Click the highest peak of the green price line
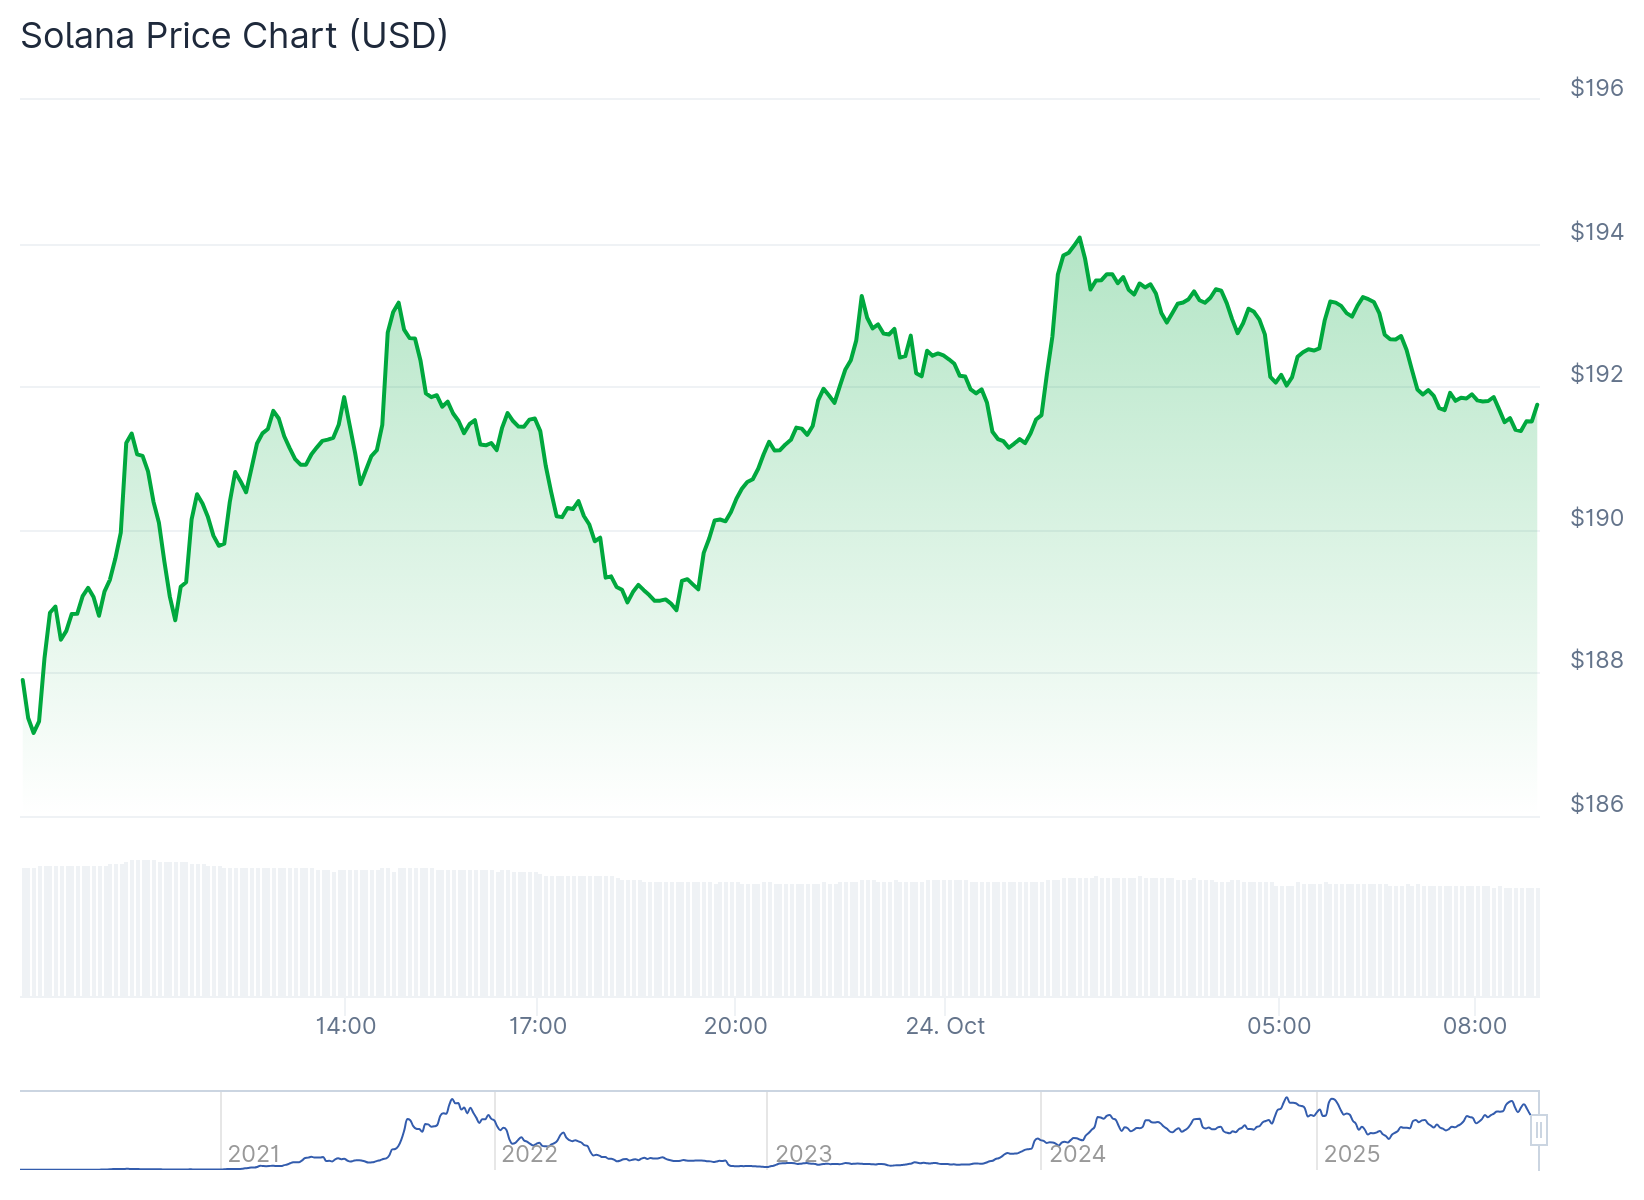The width and height of the screenshot is (1644, 1200). (x=1080, y=238)
